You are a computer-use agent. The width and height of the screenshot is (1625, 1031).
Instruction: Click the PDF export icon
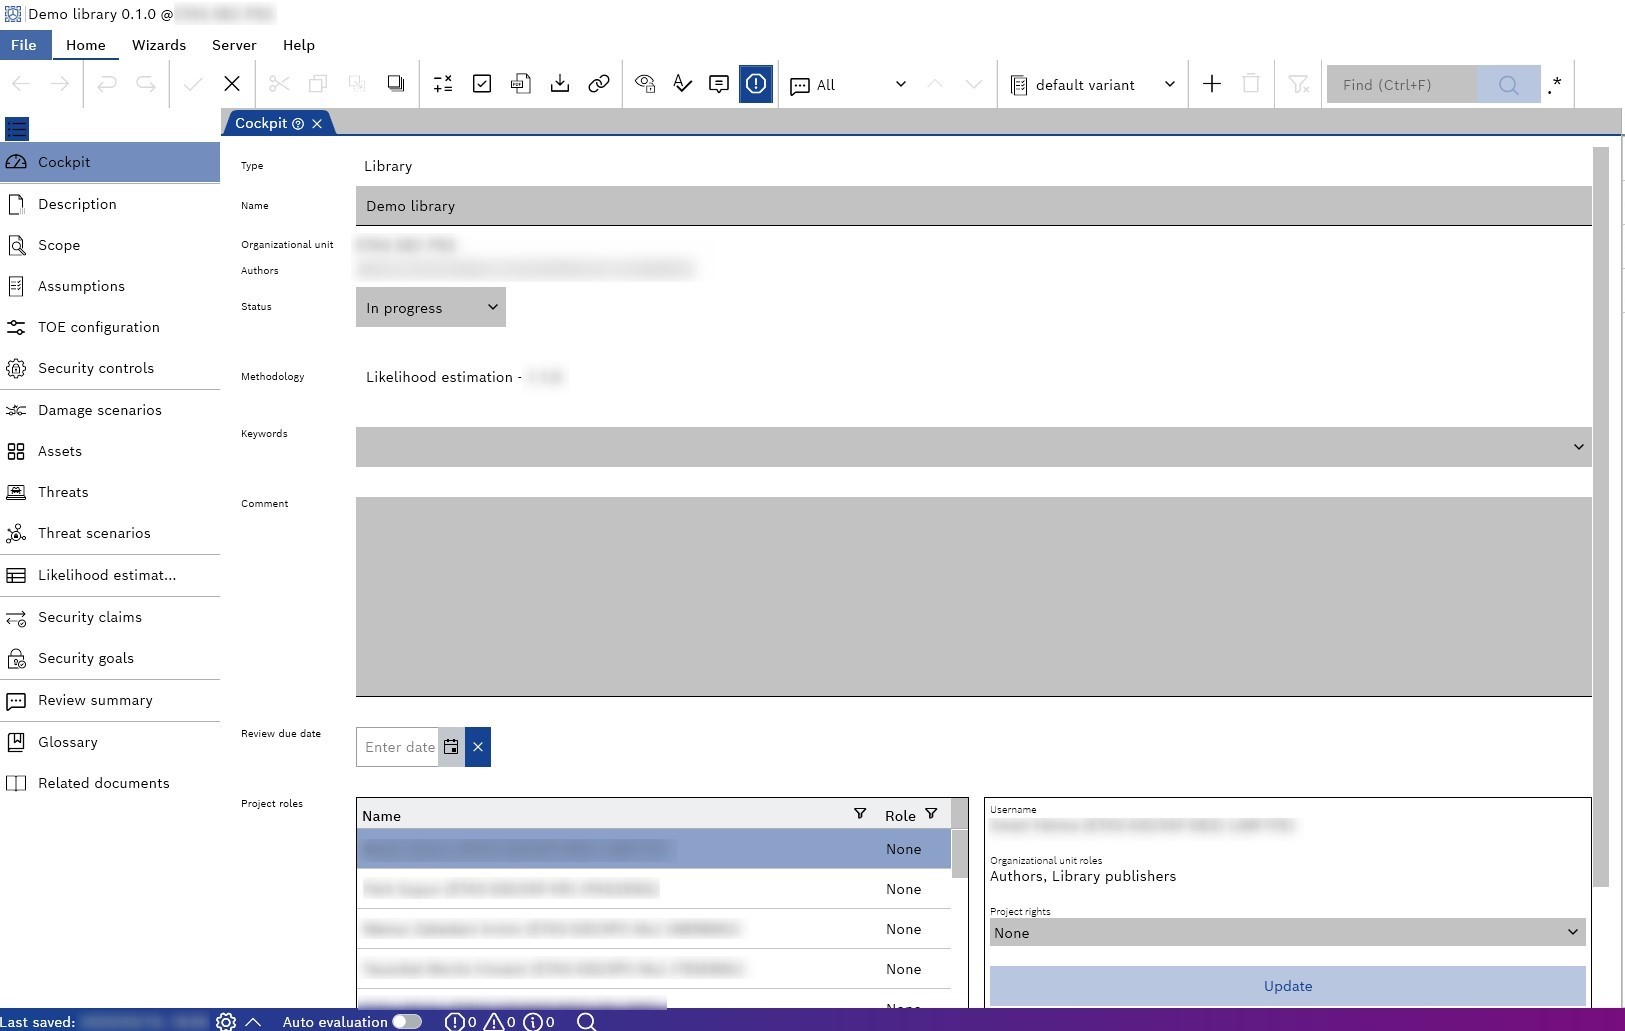click(x=520, y=84)
